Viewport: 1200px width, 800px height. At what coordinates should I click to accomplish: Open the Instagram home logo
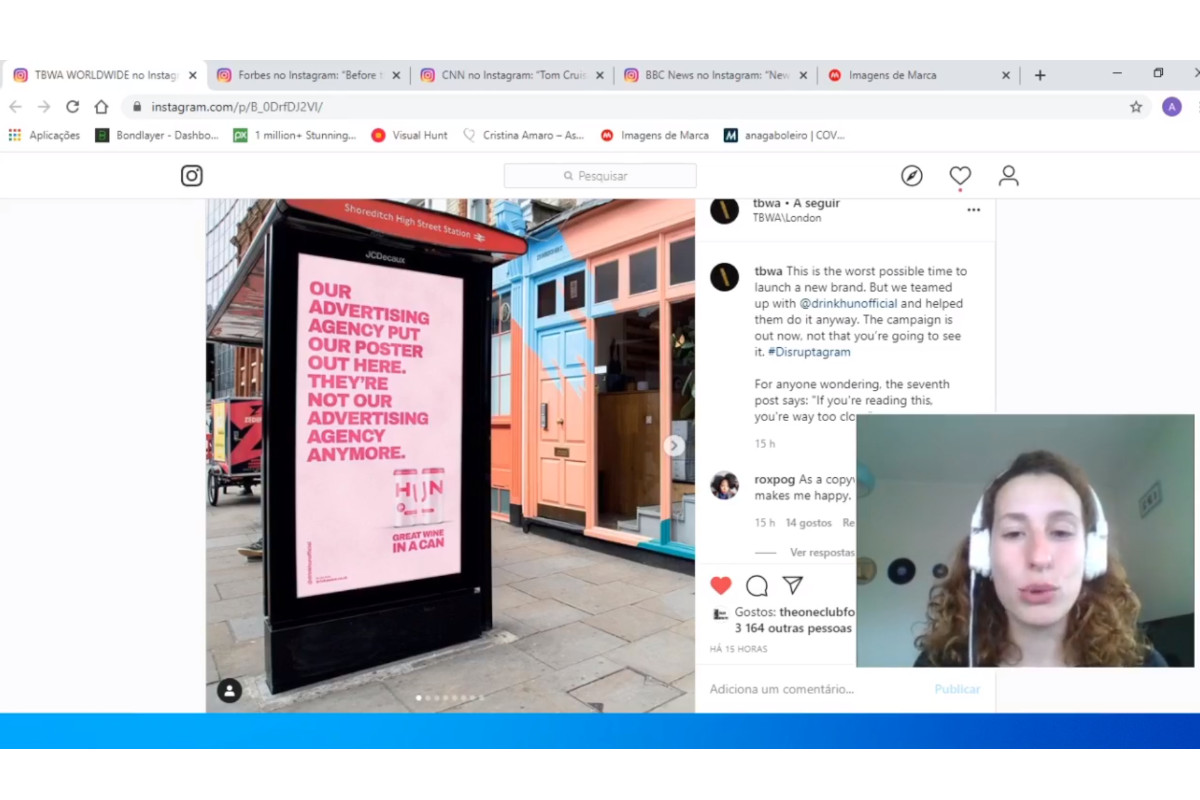click(x=192, y=176)
